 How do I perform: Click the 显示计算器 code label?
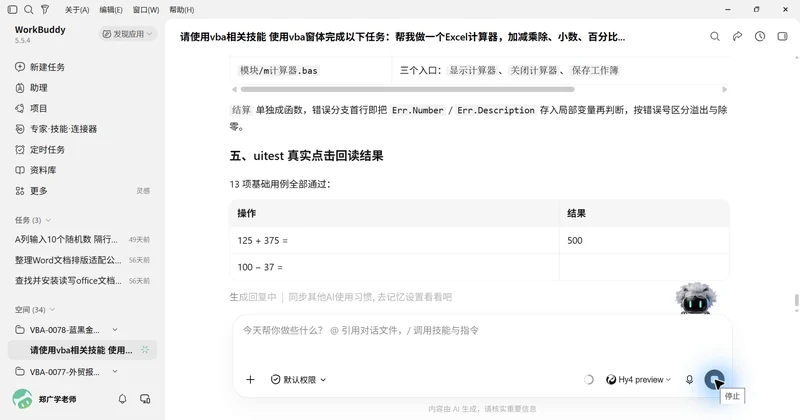pos(472,70)
